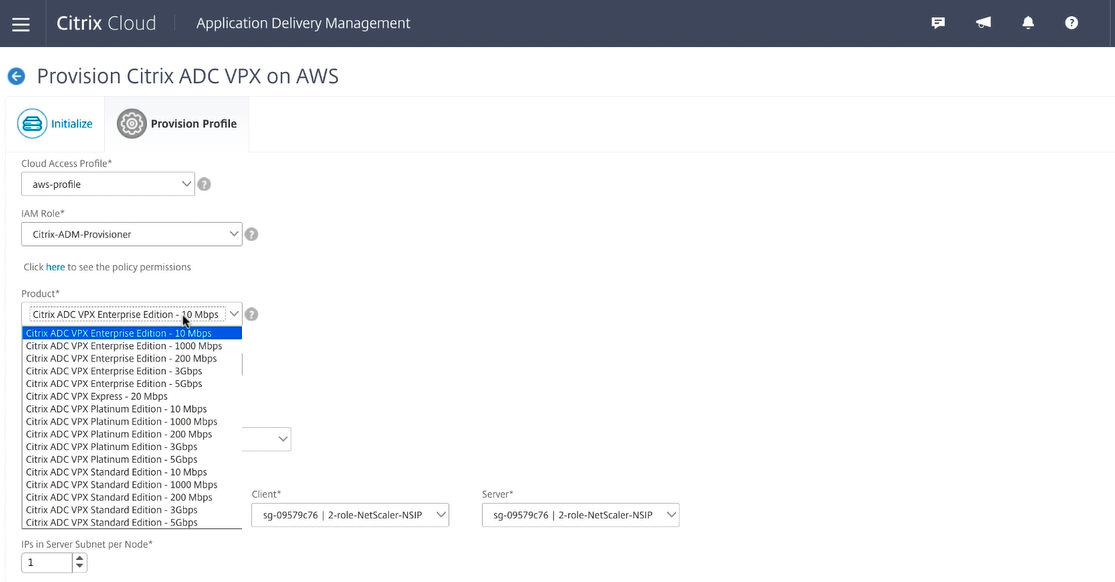
Task: Switch to the Initialize tab
Action: click(x=55, y=124)
